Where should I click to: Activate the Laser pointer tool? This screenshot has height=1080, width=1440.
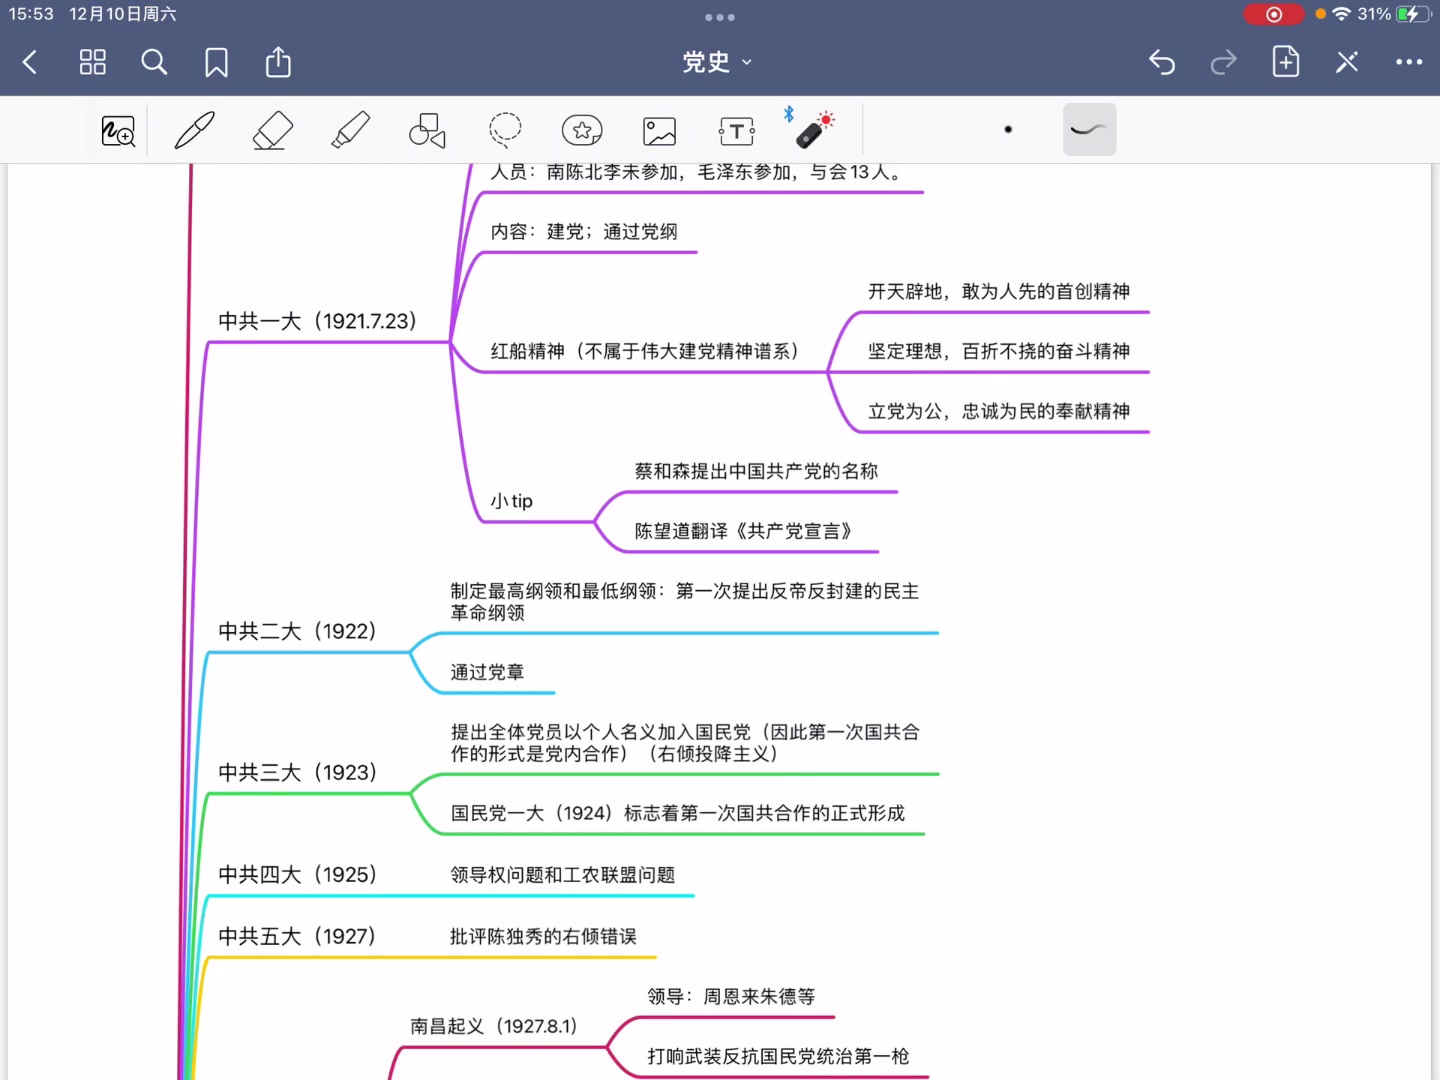pos(812,129)
